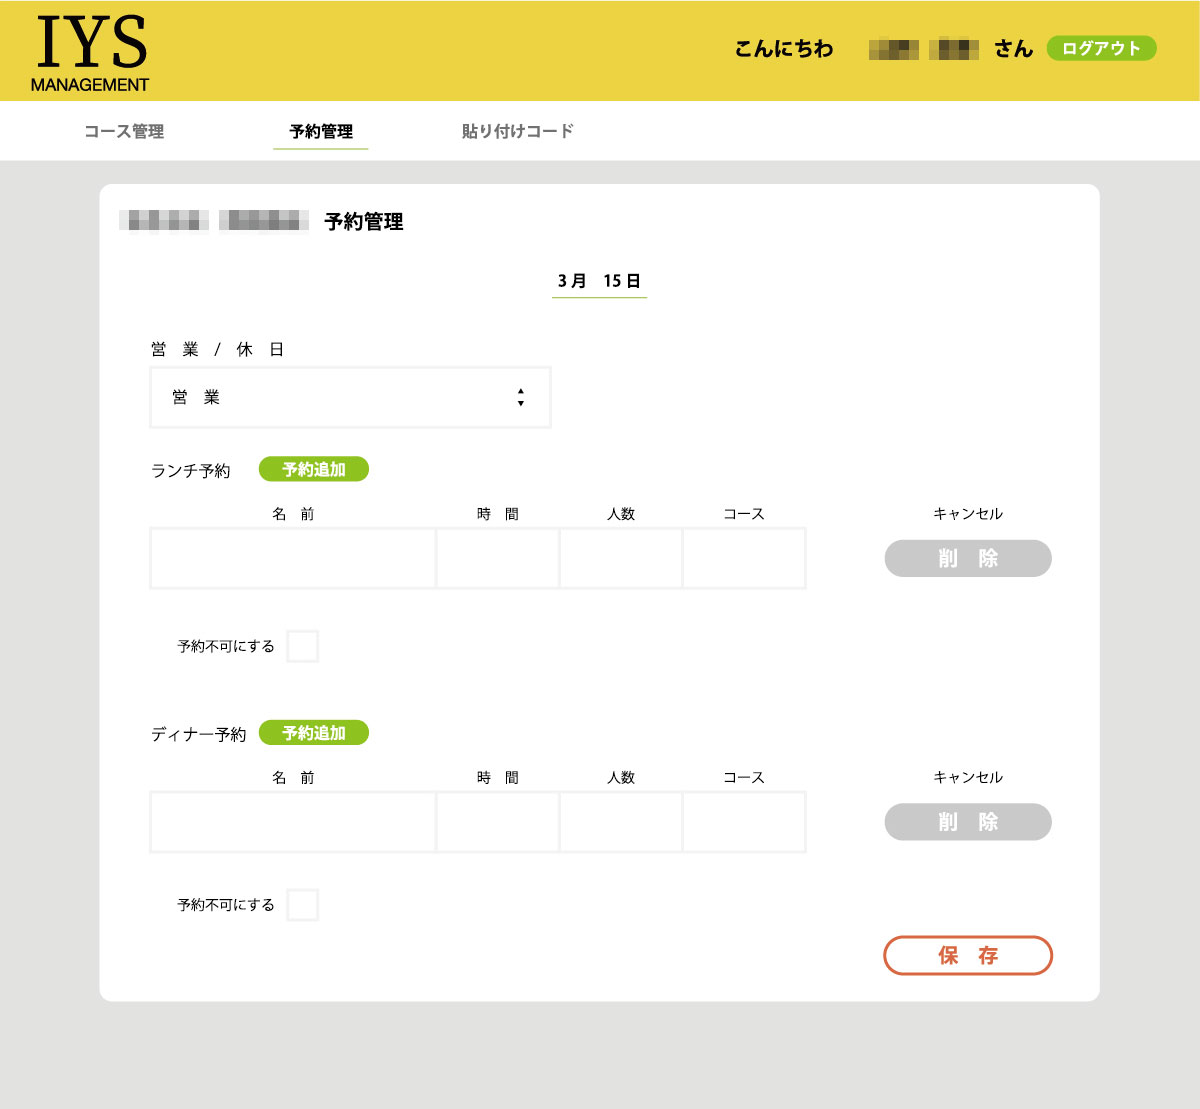Click the 予約管理 page heading

tap(364, 222)
